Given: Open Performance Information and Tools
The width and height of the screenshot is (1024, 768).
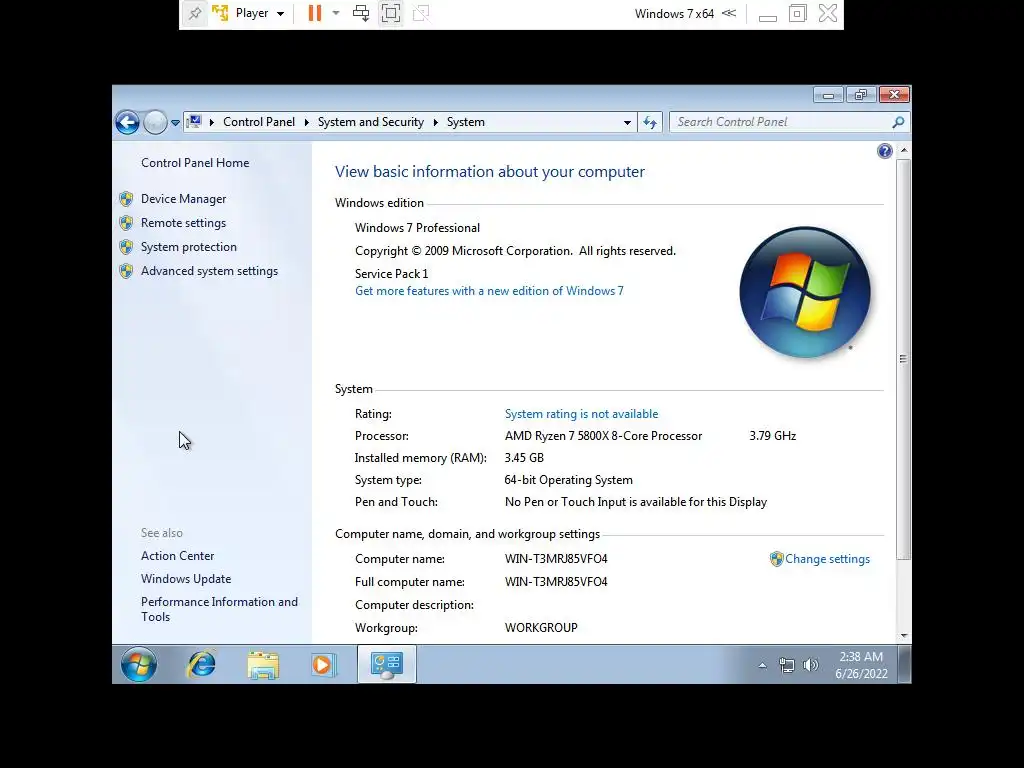Looking at the screenshot, I should [x=219, y=609].
